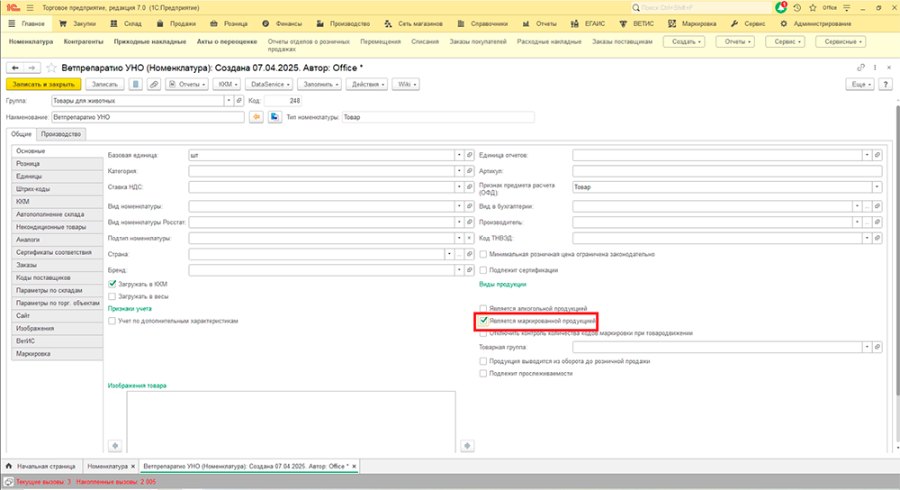The height and width of the screenshot is (490, 900).
Task: Open the Отчеты dropdown in form toolbar
Action: click(x=187, y=84)
